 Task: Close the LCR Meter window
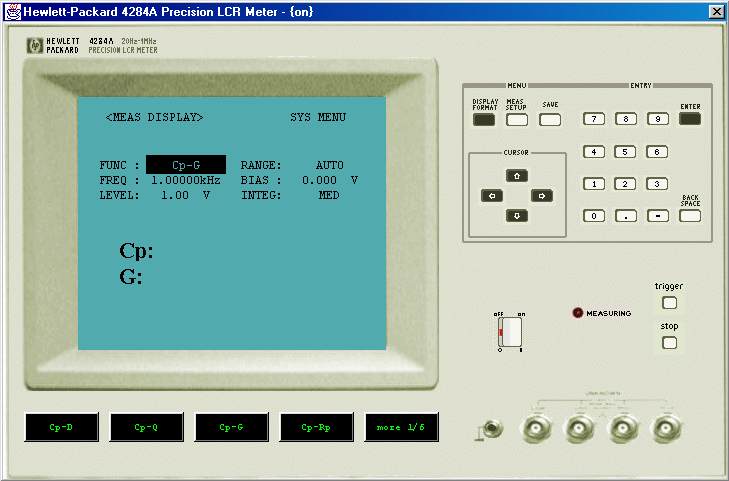[716, 12]
